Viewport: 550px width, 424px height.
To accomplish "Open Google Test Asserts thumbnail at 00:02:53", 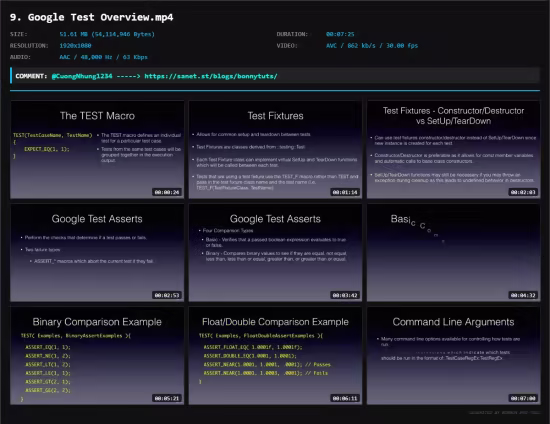I will click(x=97, y=253).
